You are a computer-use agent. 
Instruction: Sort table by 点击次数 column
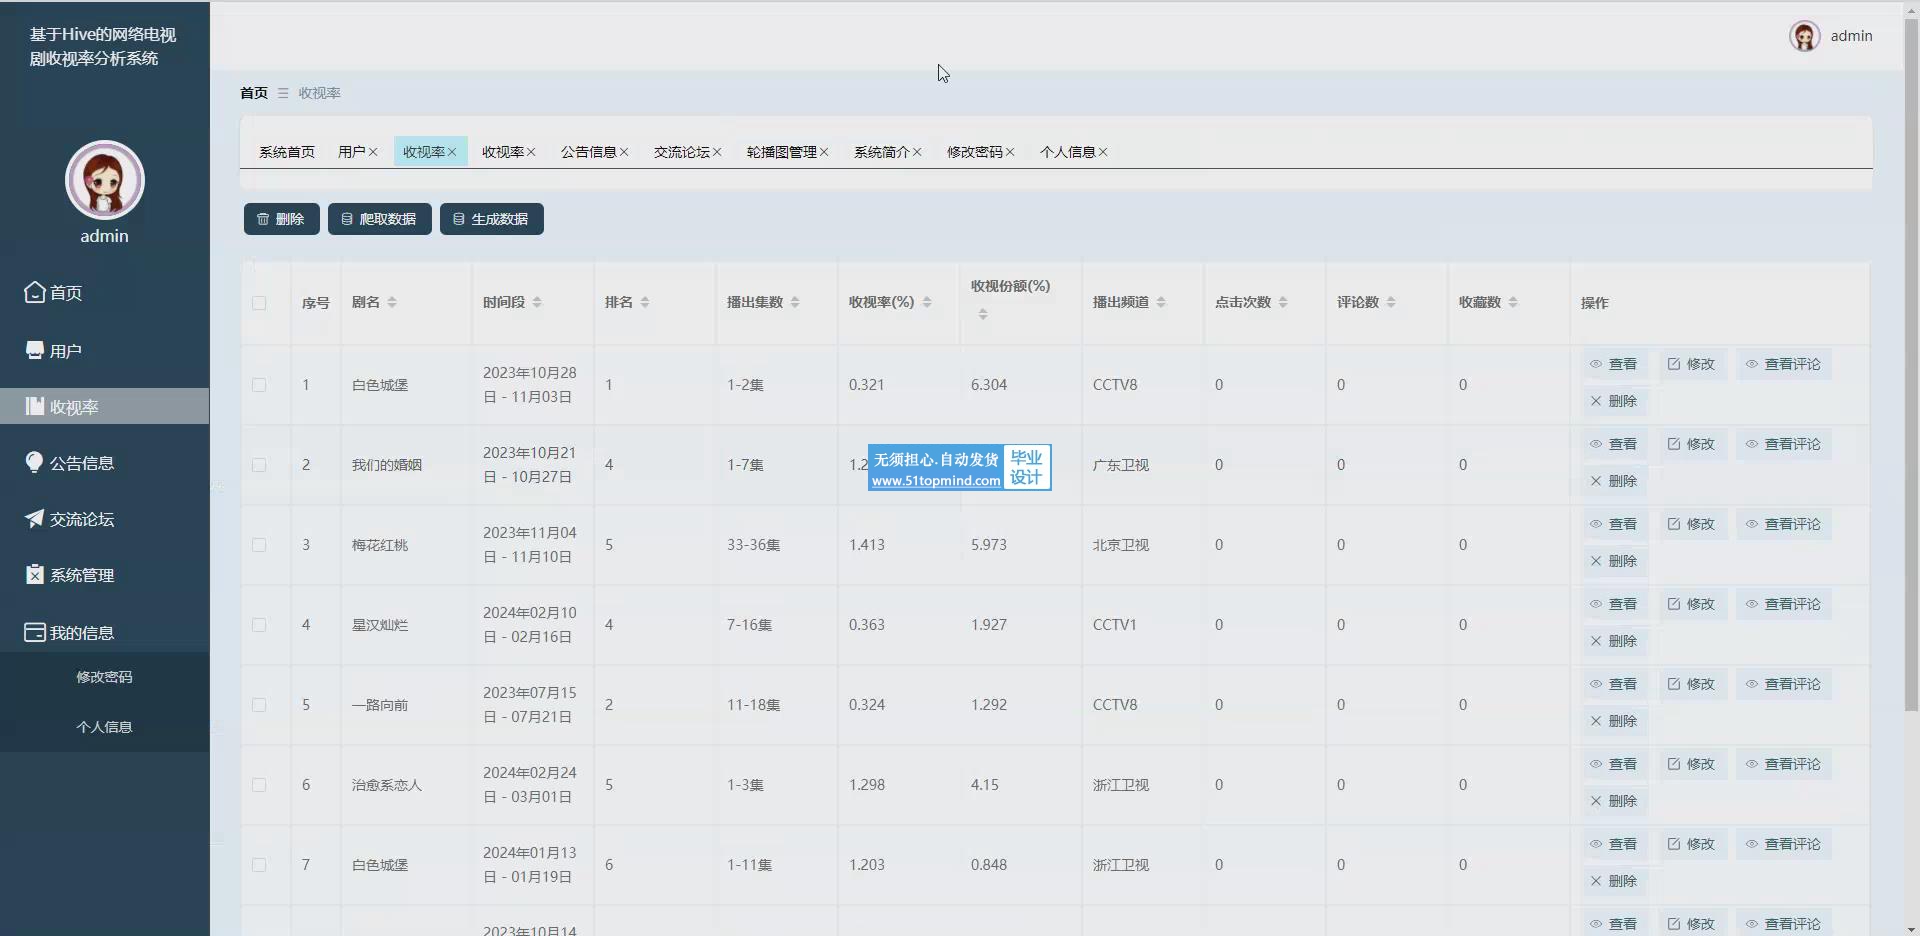(x=1283, y=302)
